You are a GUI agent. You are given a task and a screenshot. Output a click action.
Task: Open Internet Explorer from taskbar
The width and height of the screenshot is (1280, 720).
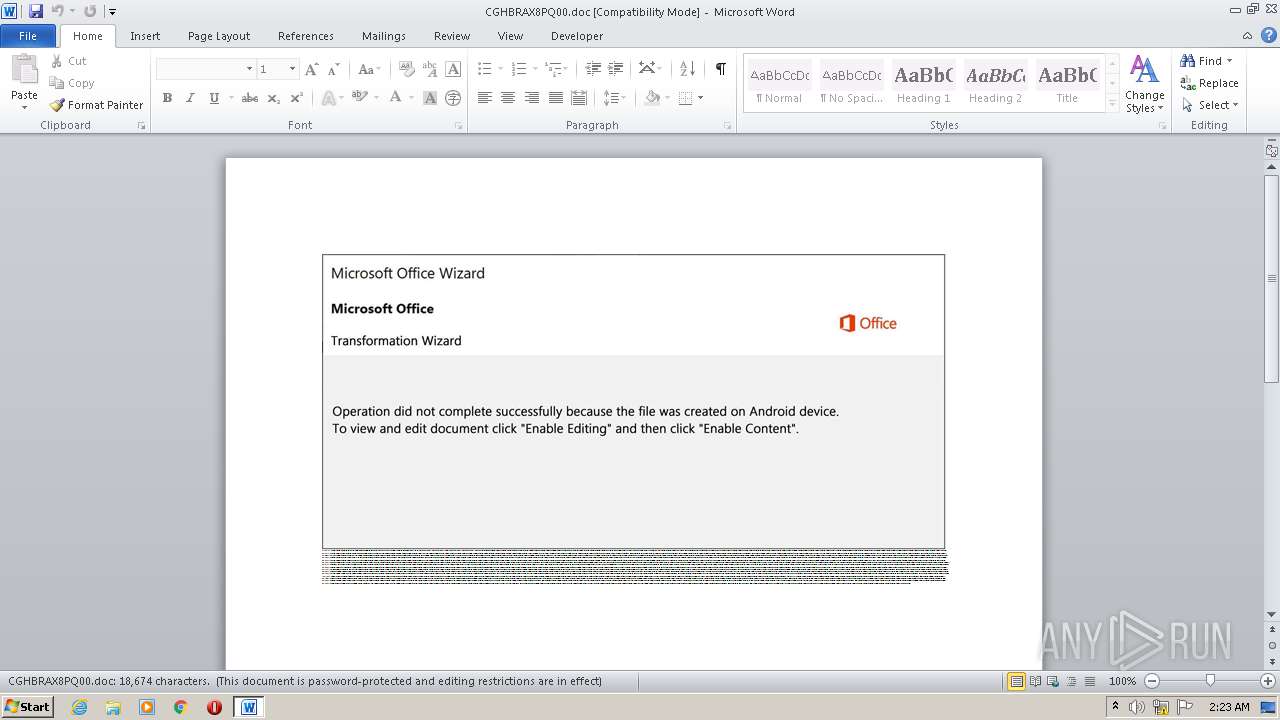(79, 707)
